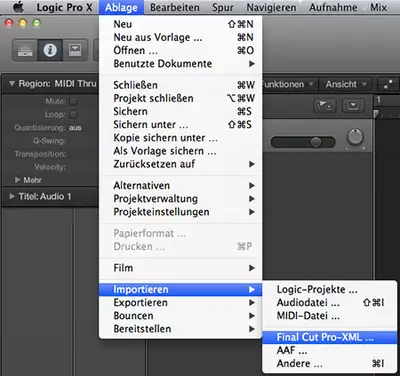This screenshot has width=400, height=376.
Task: Open the Bouncen submenu
Action: [x=181, y=316]
